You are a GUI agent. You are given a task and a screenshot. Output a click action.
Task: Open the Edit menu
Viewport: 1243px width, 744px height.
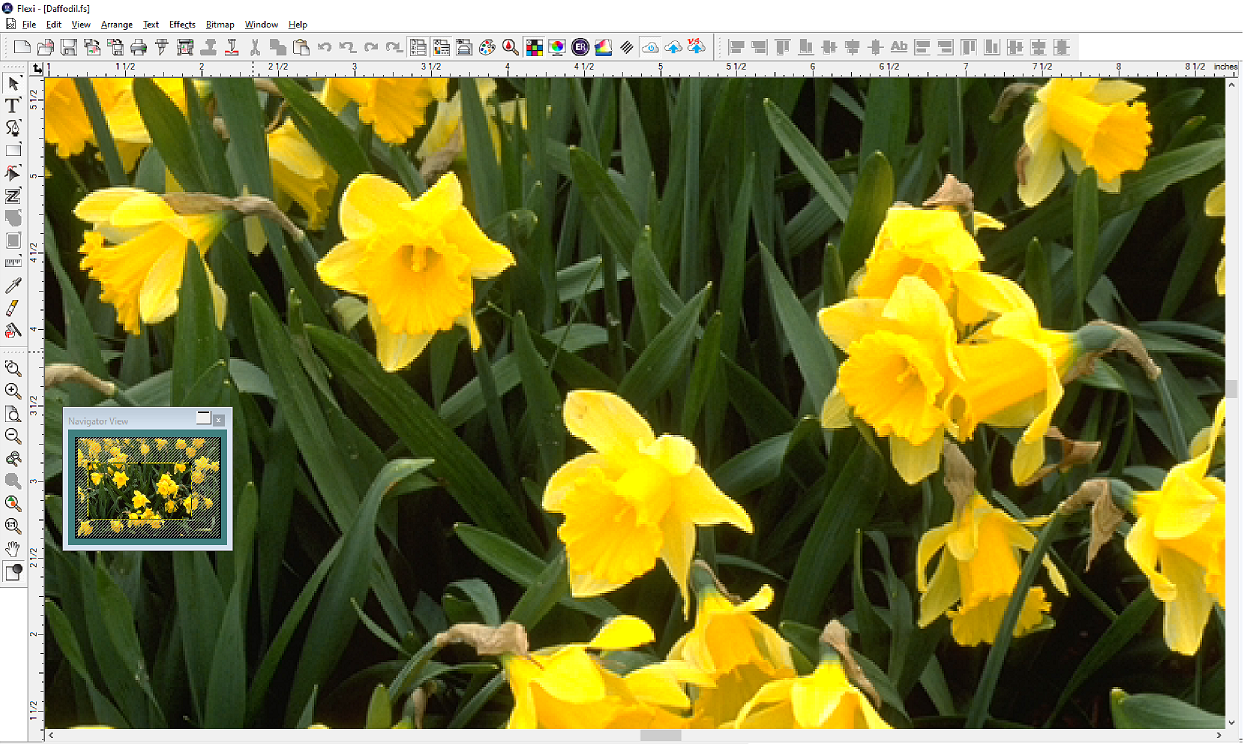point(53,24)
